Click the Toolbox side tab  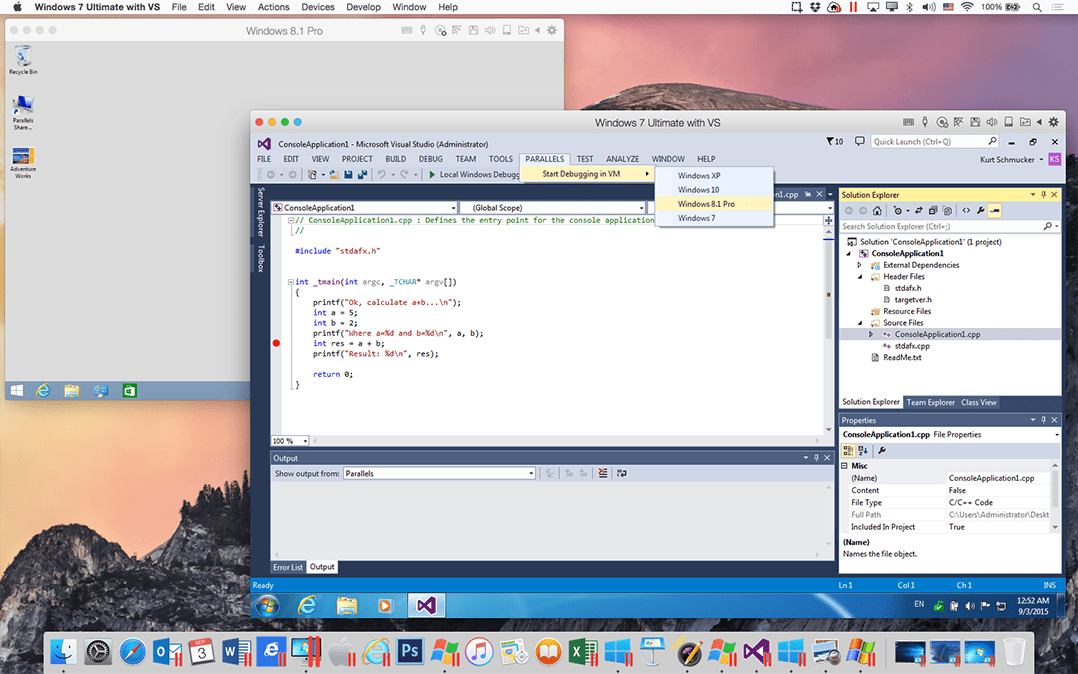[x=261, y=259]
